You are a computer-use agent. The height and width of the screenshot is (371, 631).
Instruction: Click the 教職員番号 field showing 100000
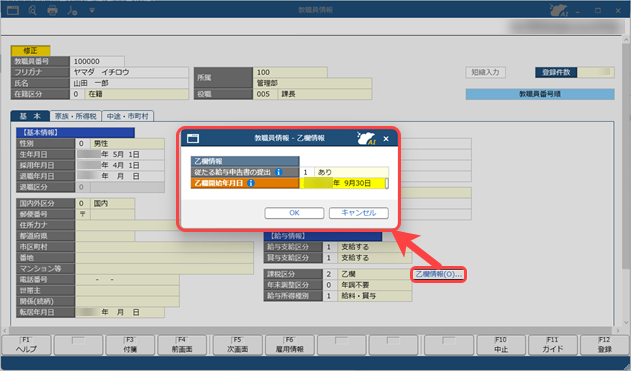[97, 61]
